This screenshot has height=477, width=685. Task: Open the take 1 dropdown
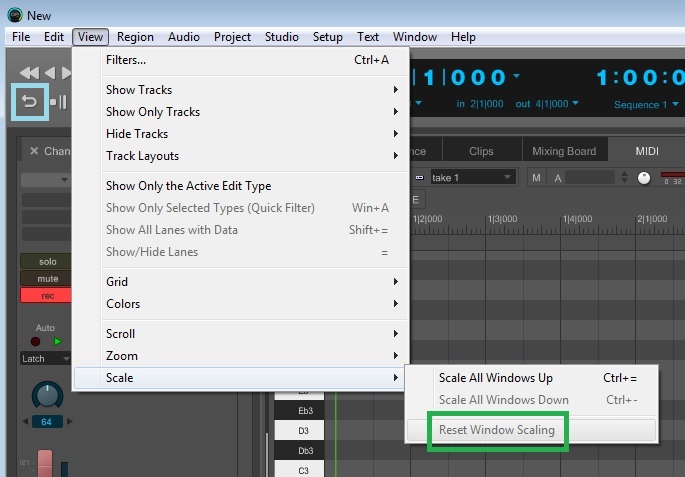[472, 178]
